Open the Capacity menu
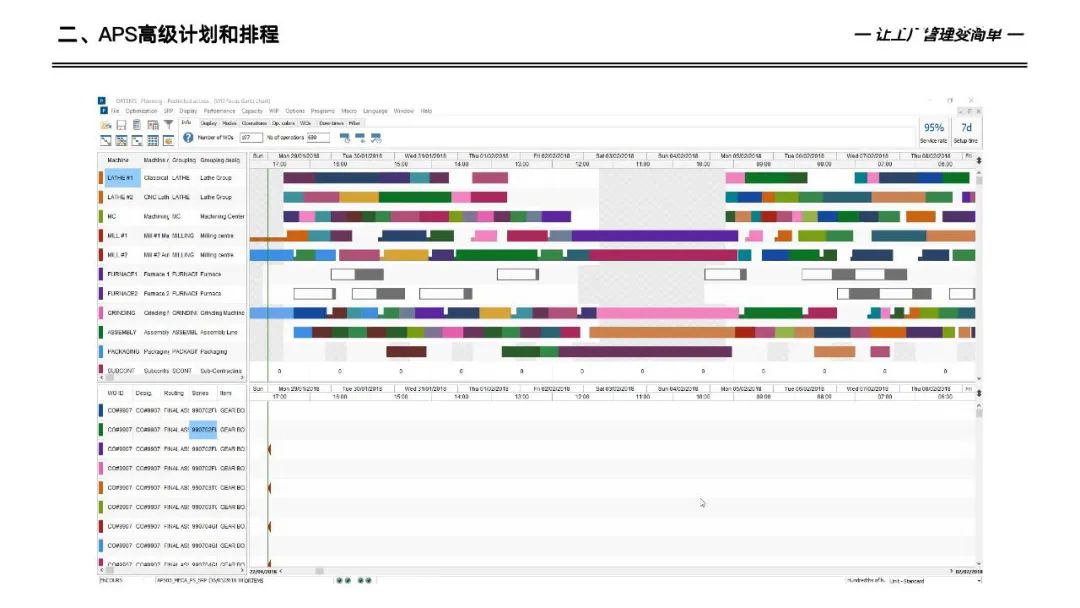 pos(252,110)
